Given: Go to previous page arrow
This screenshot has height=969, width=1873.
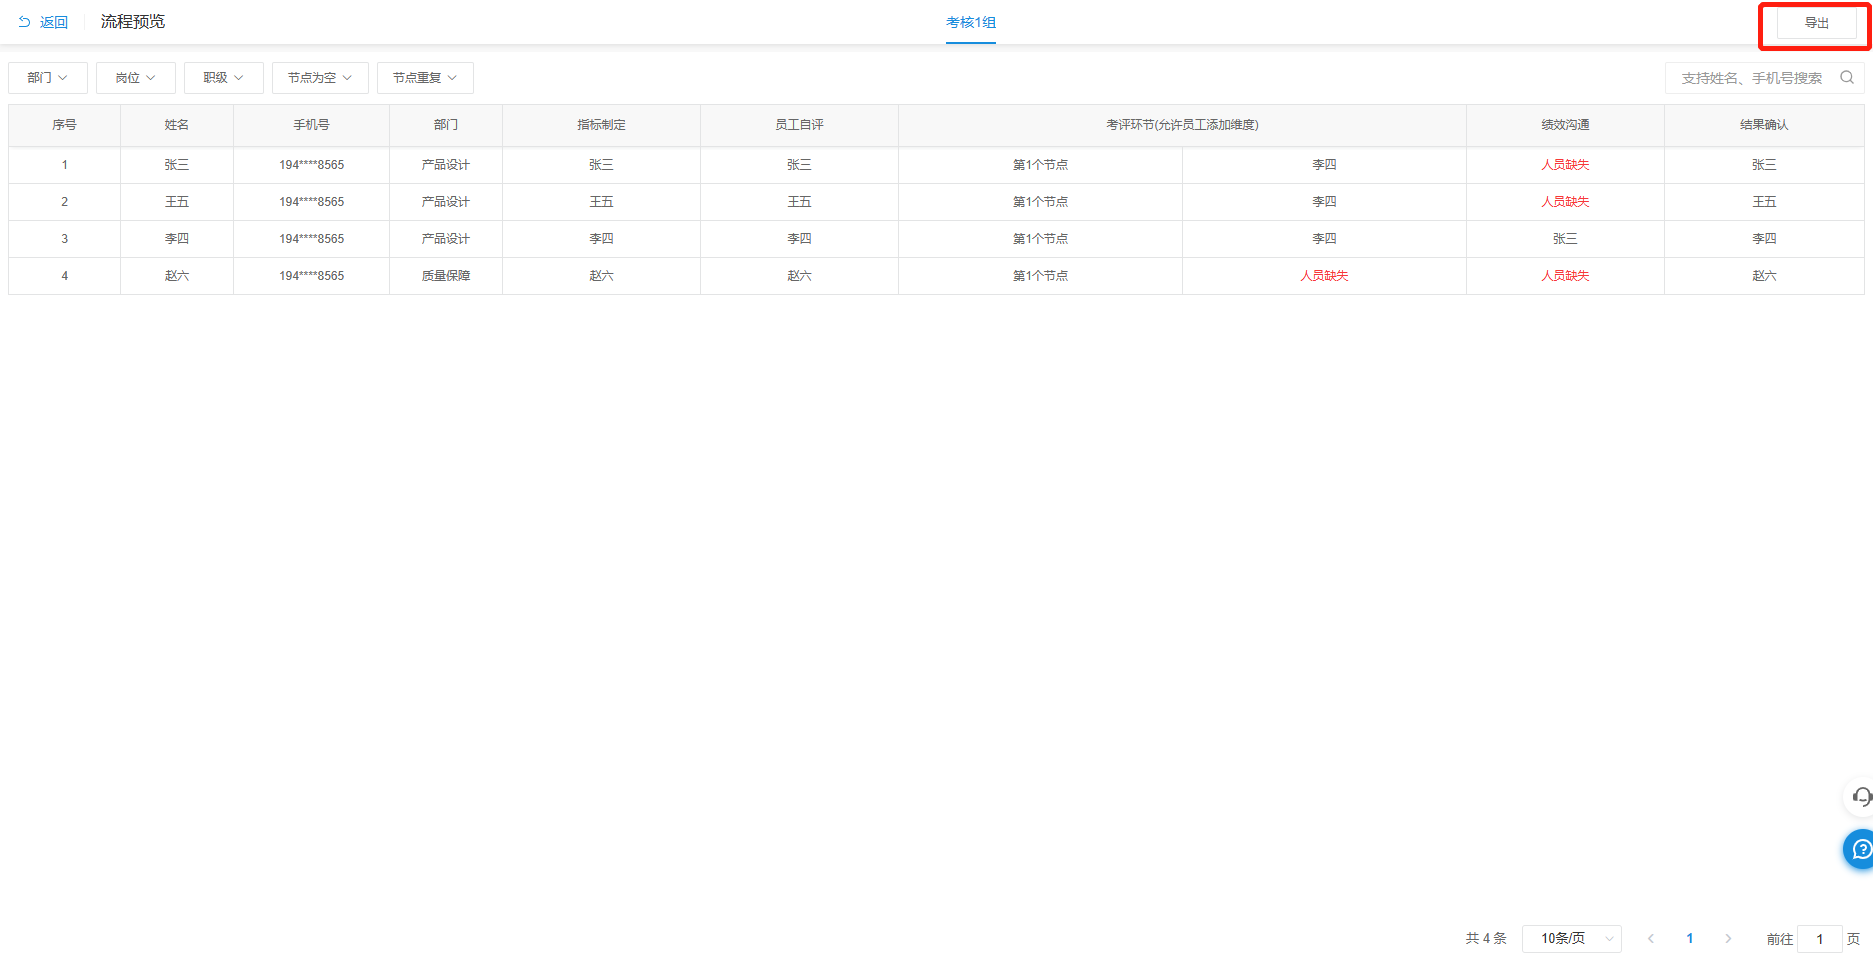Looking at the screenshot, I should pyautogui.click(x=1651, y=939).
